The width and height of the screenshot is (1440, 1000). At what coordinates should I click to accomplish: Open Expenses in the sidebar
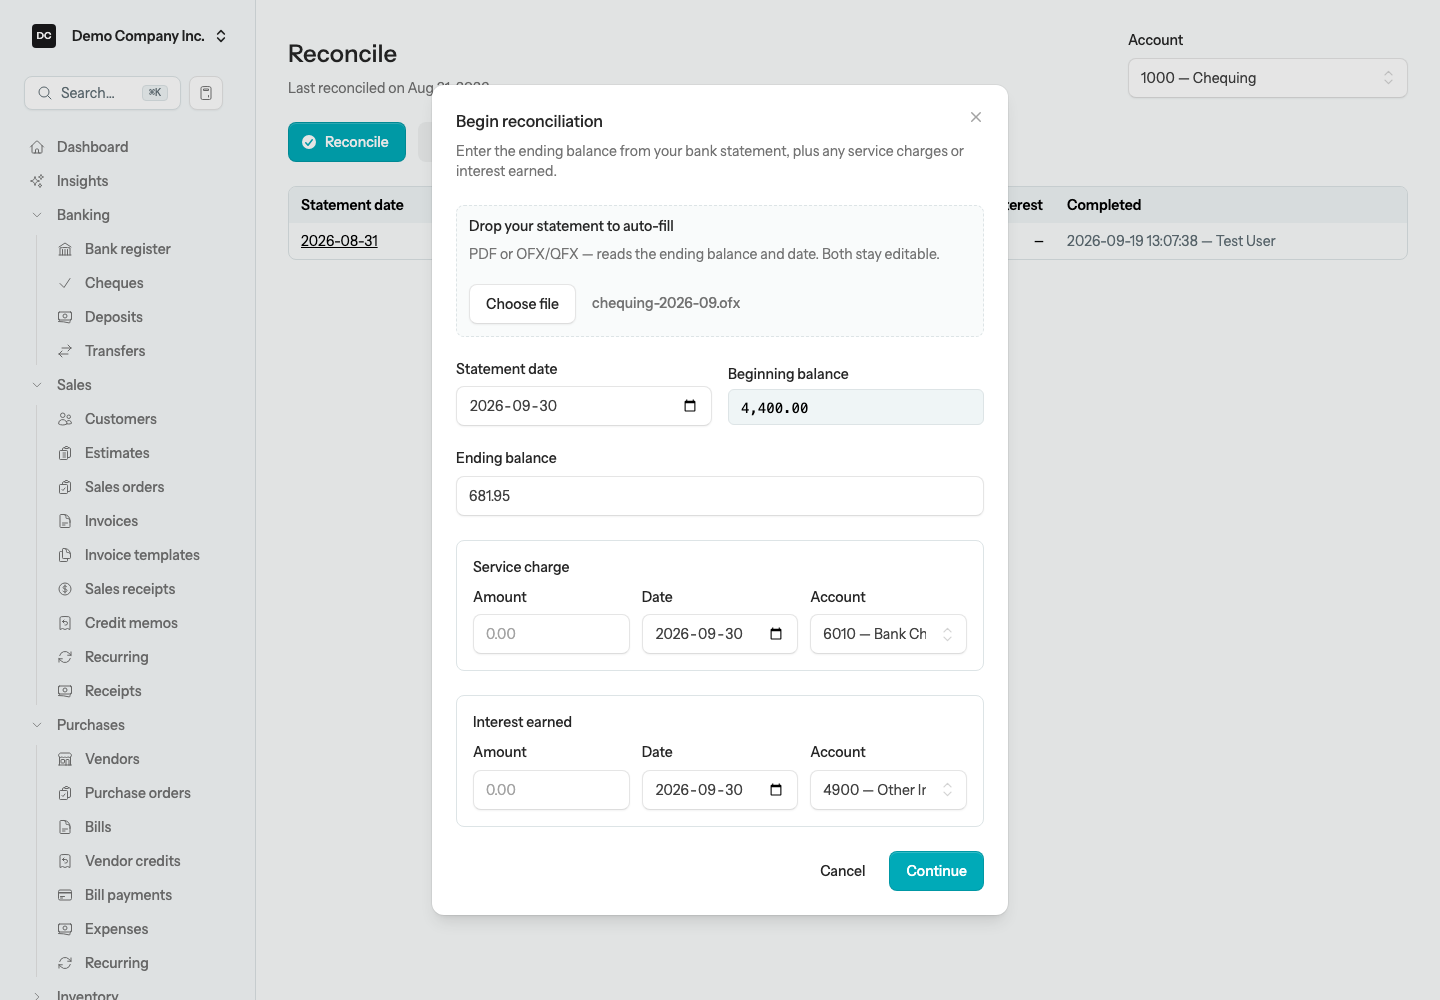click(x=116, y=929)
